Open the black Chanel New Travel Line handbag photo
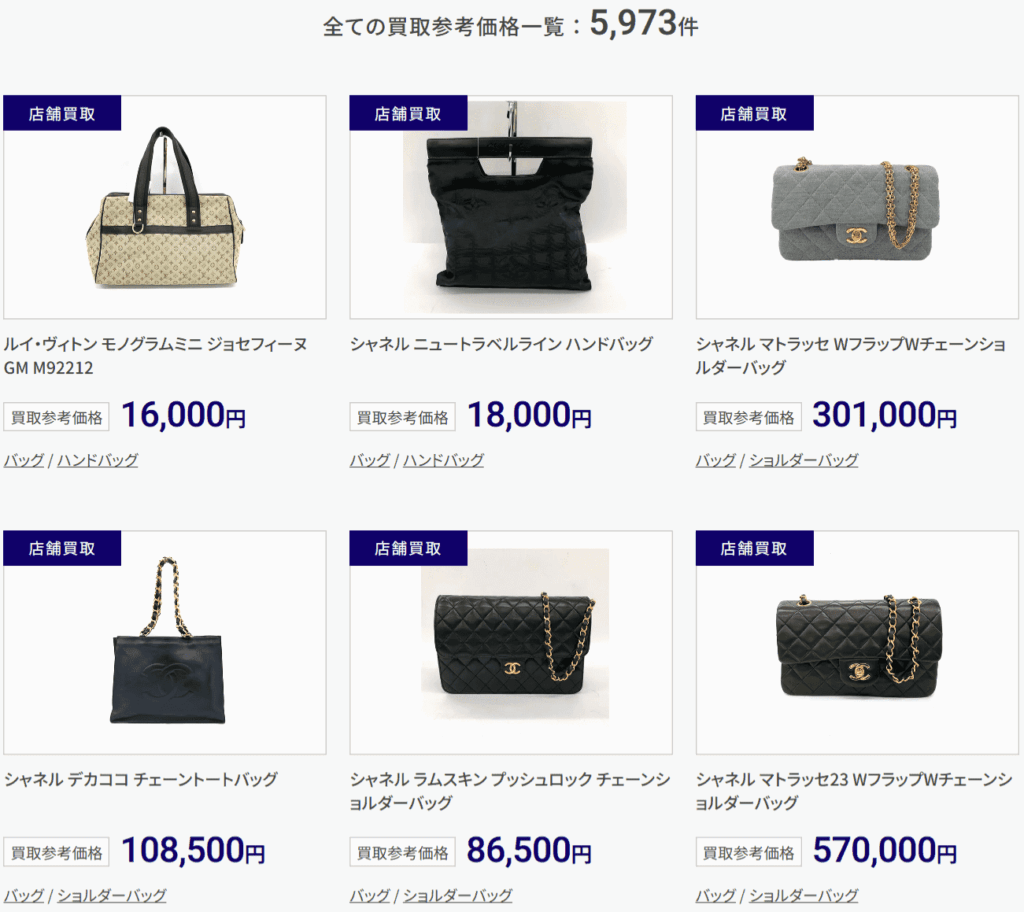Viewport: 1024px width, 912px height. tap(511, 207)
